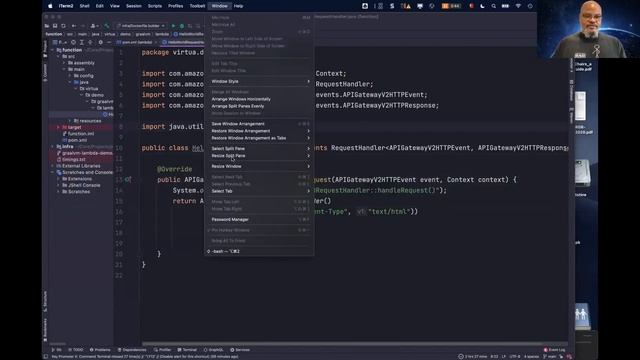Expand the resources folder
Screen dimensions: 640x360
[x=70, y=121]
